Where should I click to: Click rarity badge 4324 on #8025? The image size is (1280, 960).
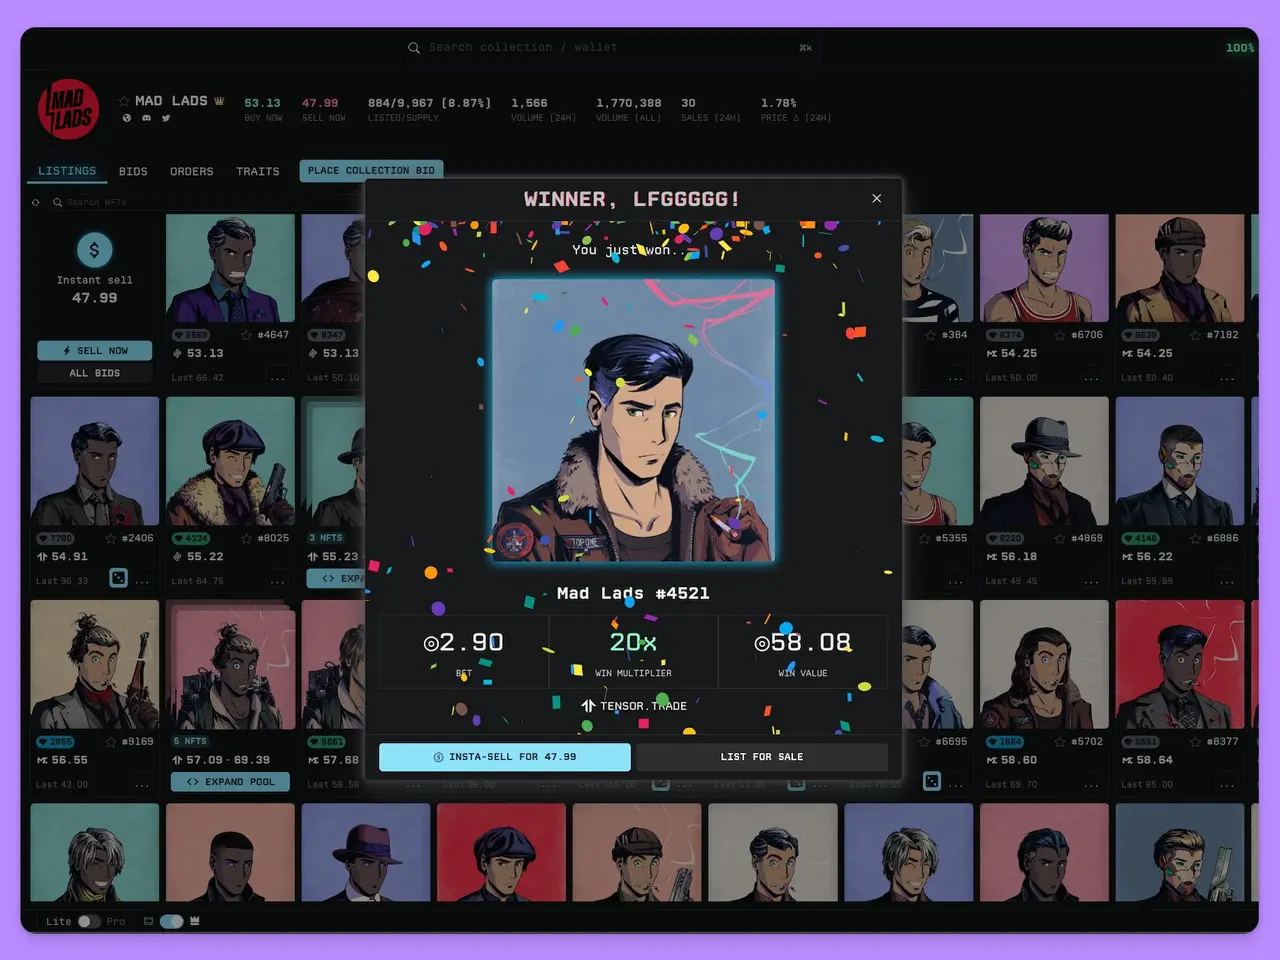point(191,538)
